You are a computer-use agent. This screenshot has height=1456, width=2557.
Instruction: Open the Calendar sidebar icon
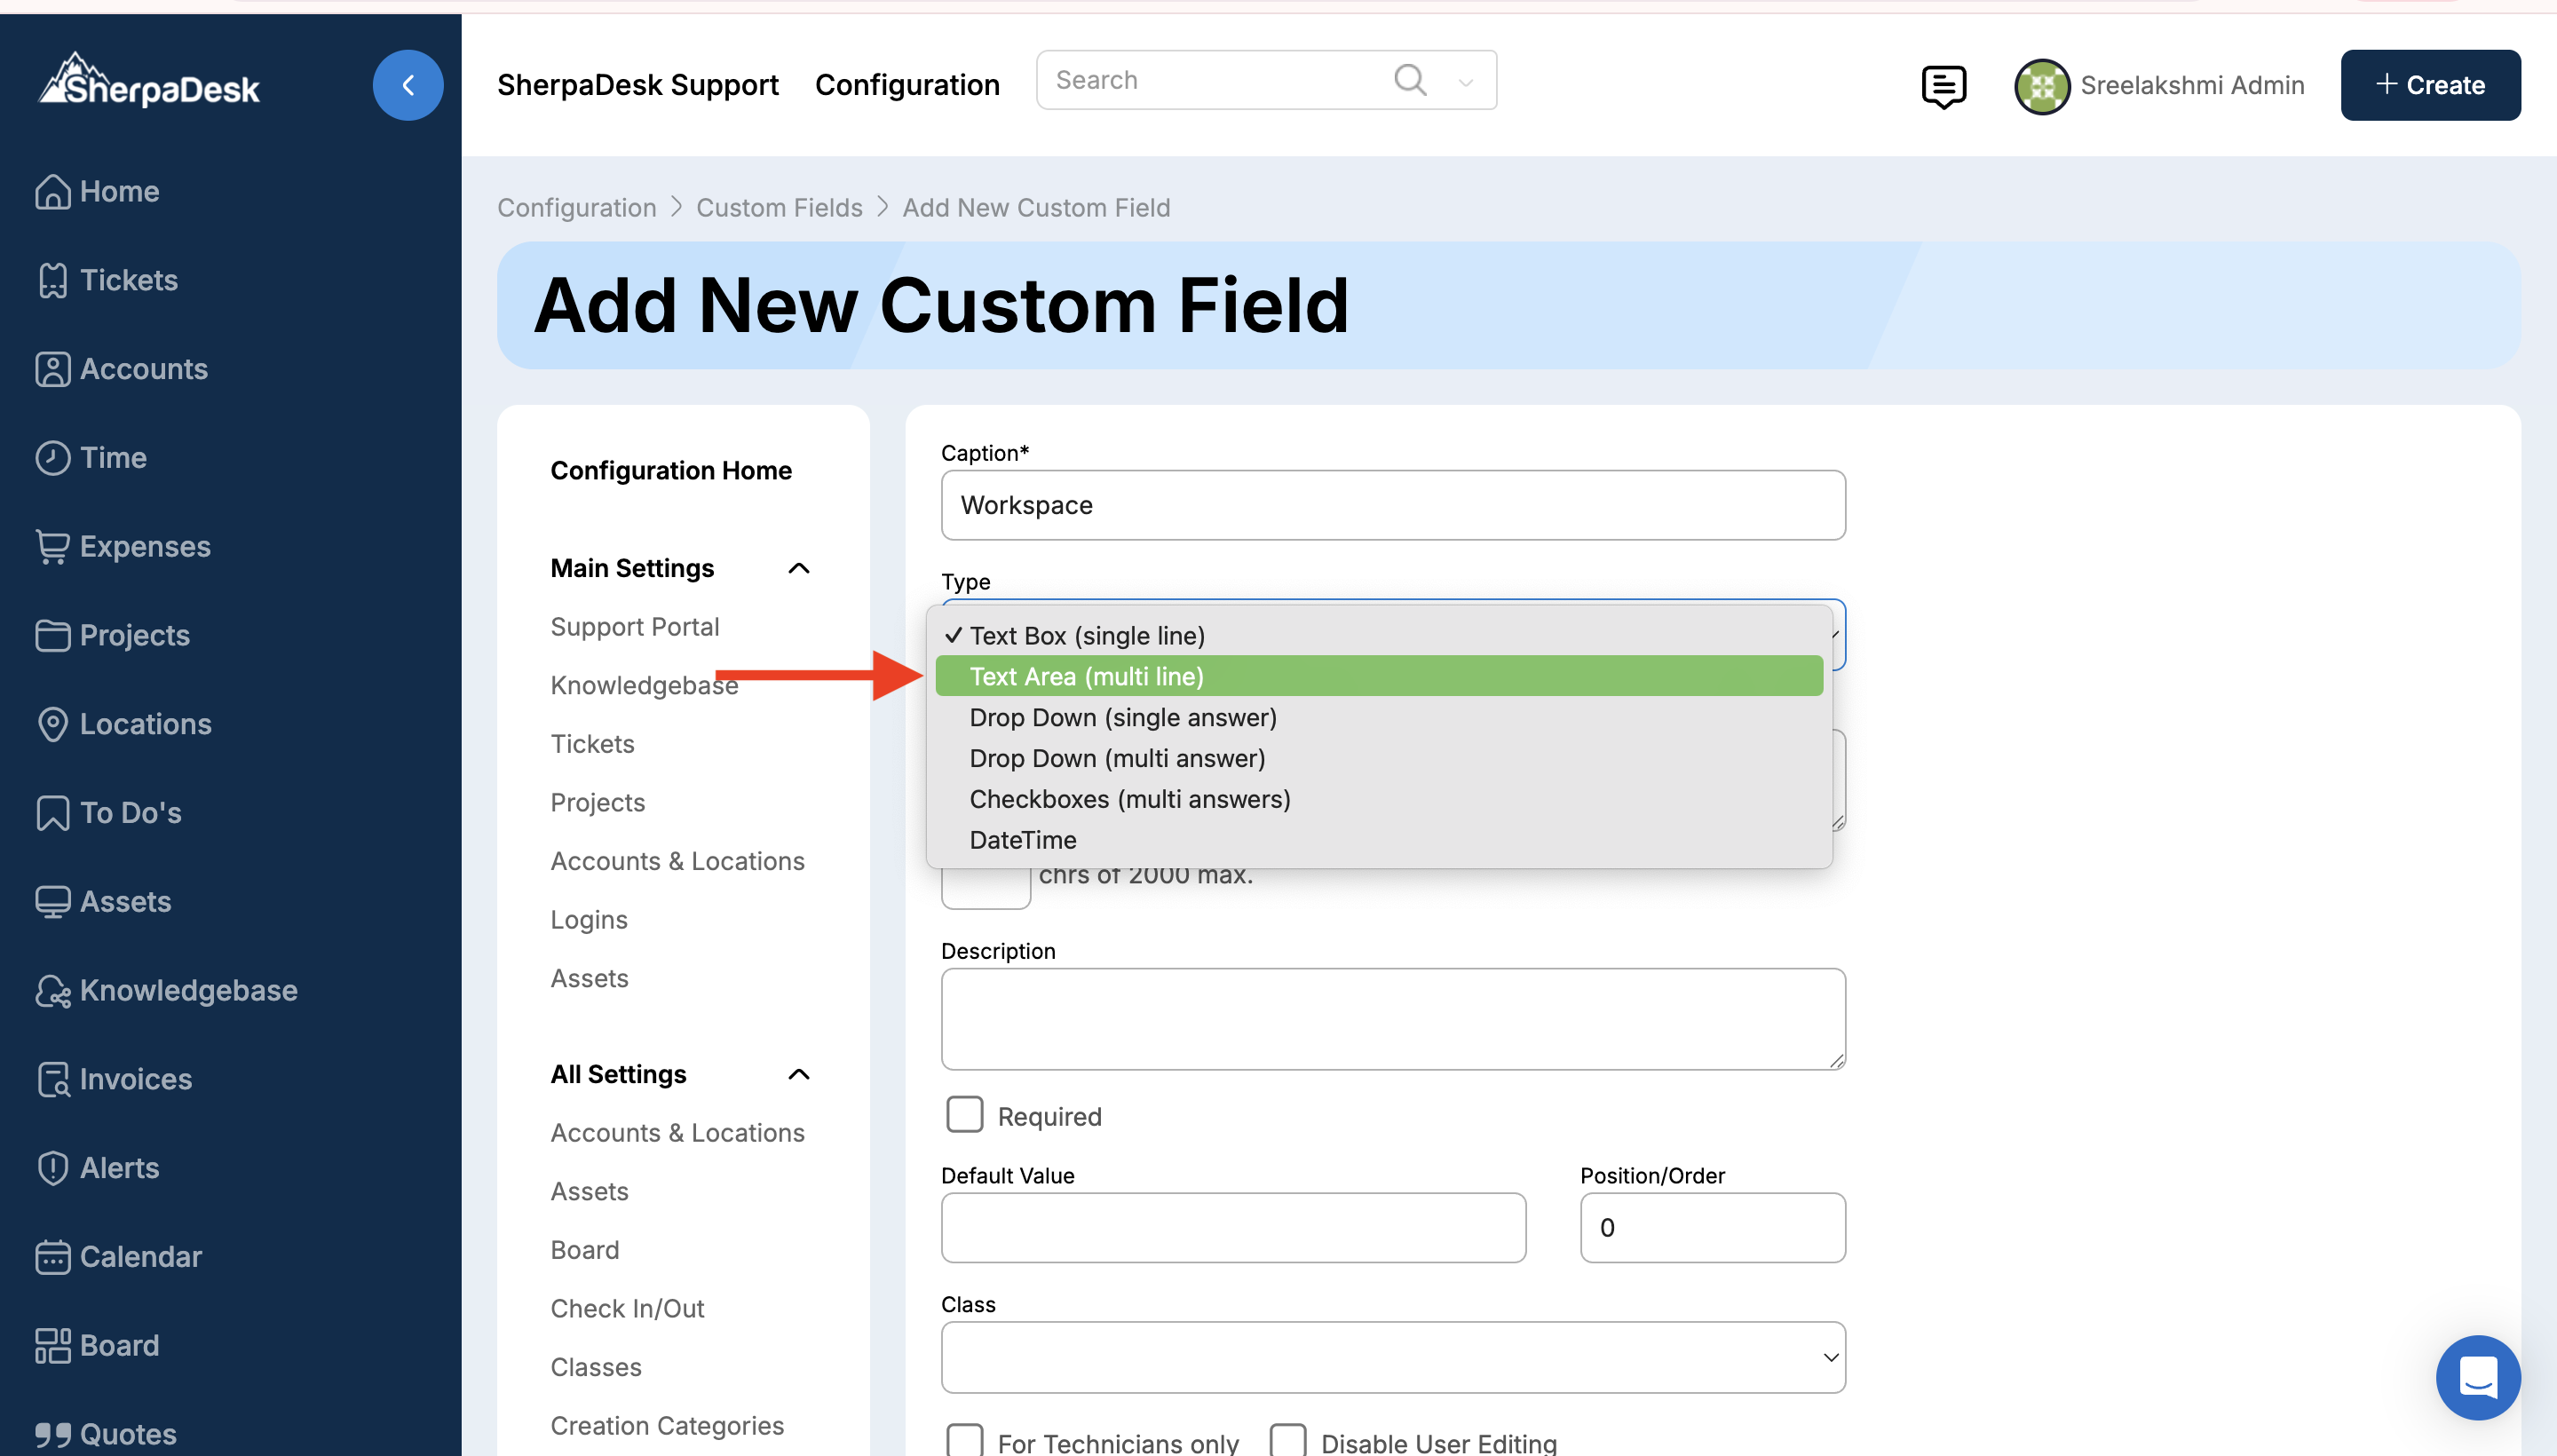point(52,1257)
